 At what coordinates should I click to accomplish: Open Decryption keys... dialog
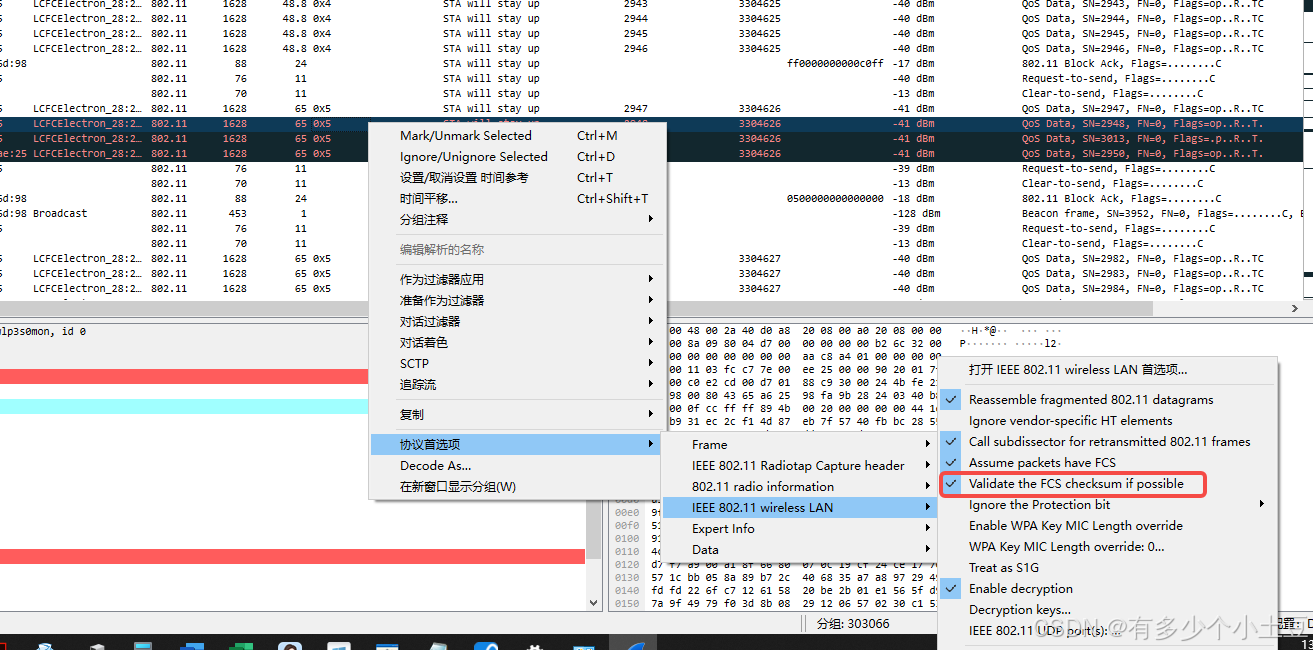[x=1107, y=610]
